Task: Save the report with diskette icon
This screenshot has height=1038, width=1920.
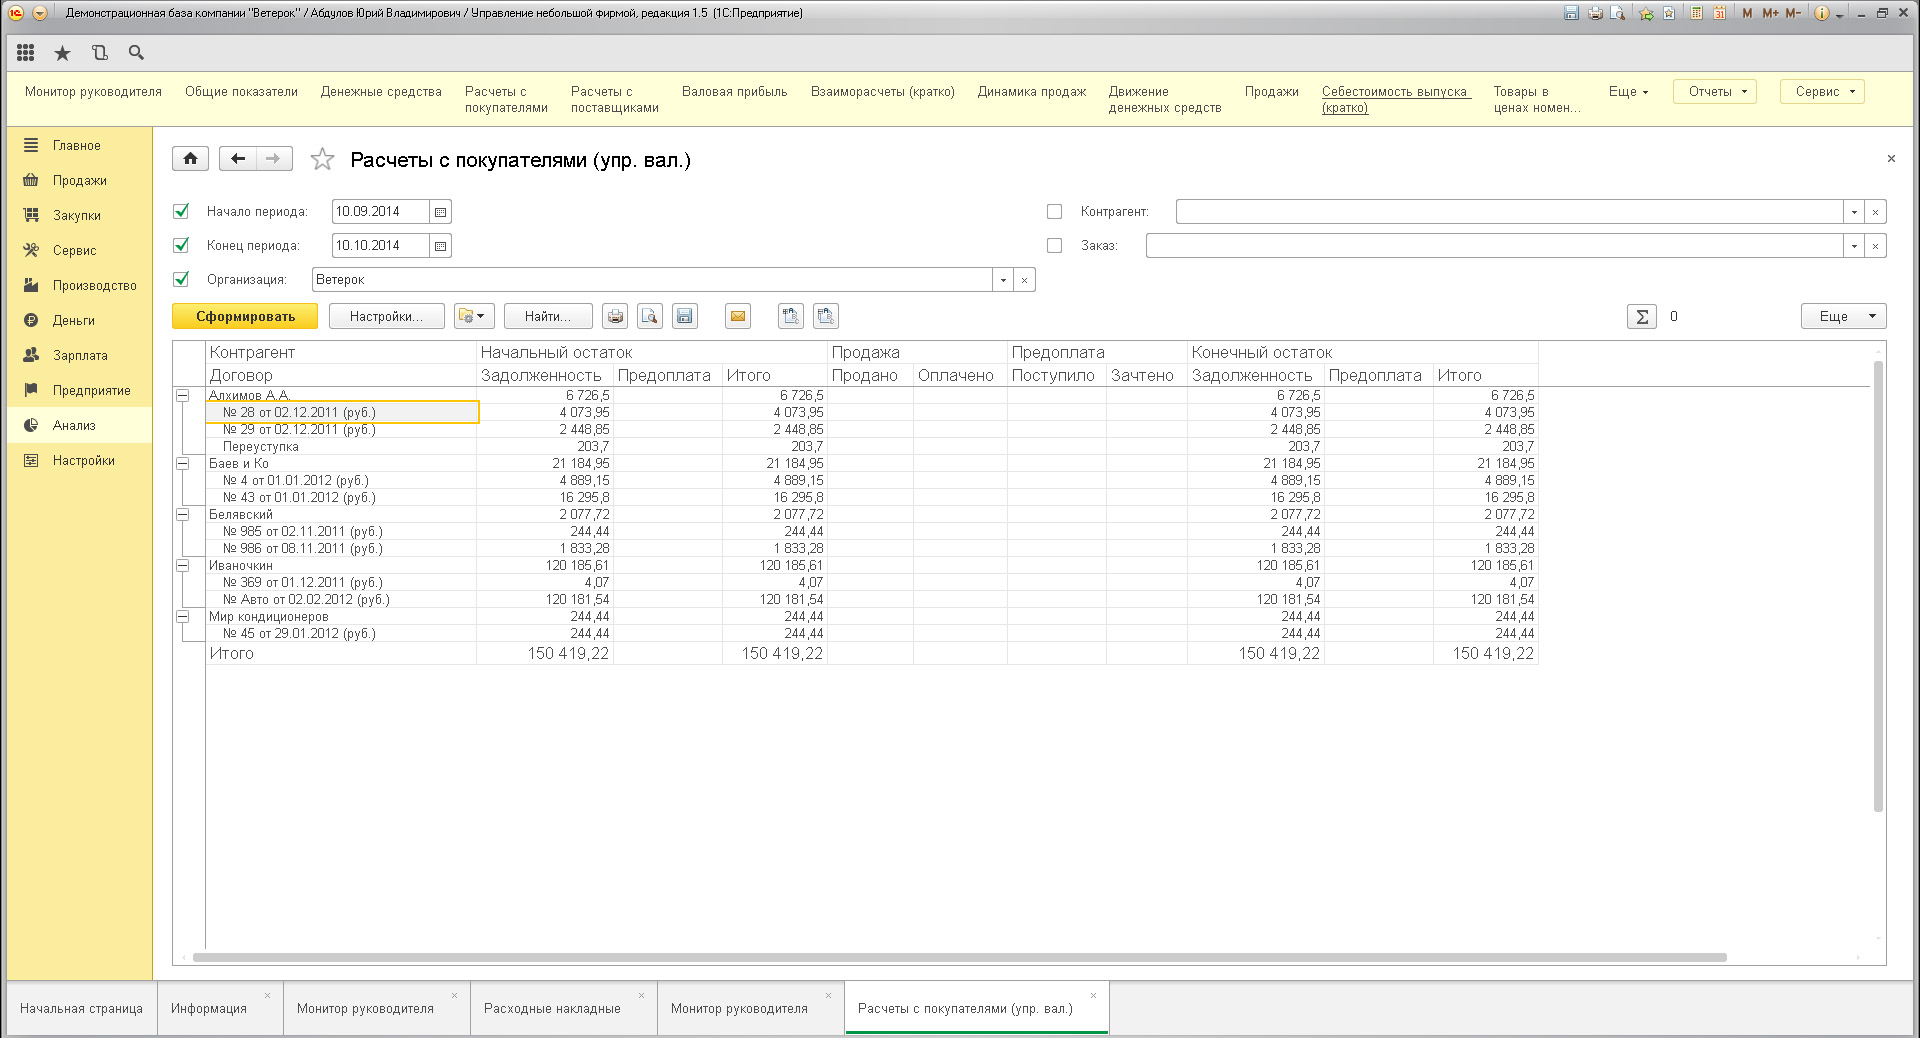Action: point(685,316)
